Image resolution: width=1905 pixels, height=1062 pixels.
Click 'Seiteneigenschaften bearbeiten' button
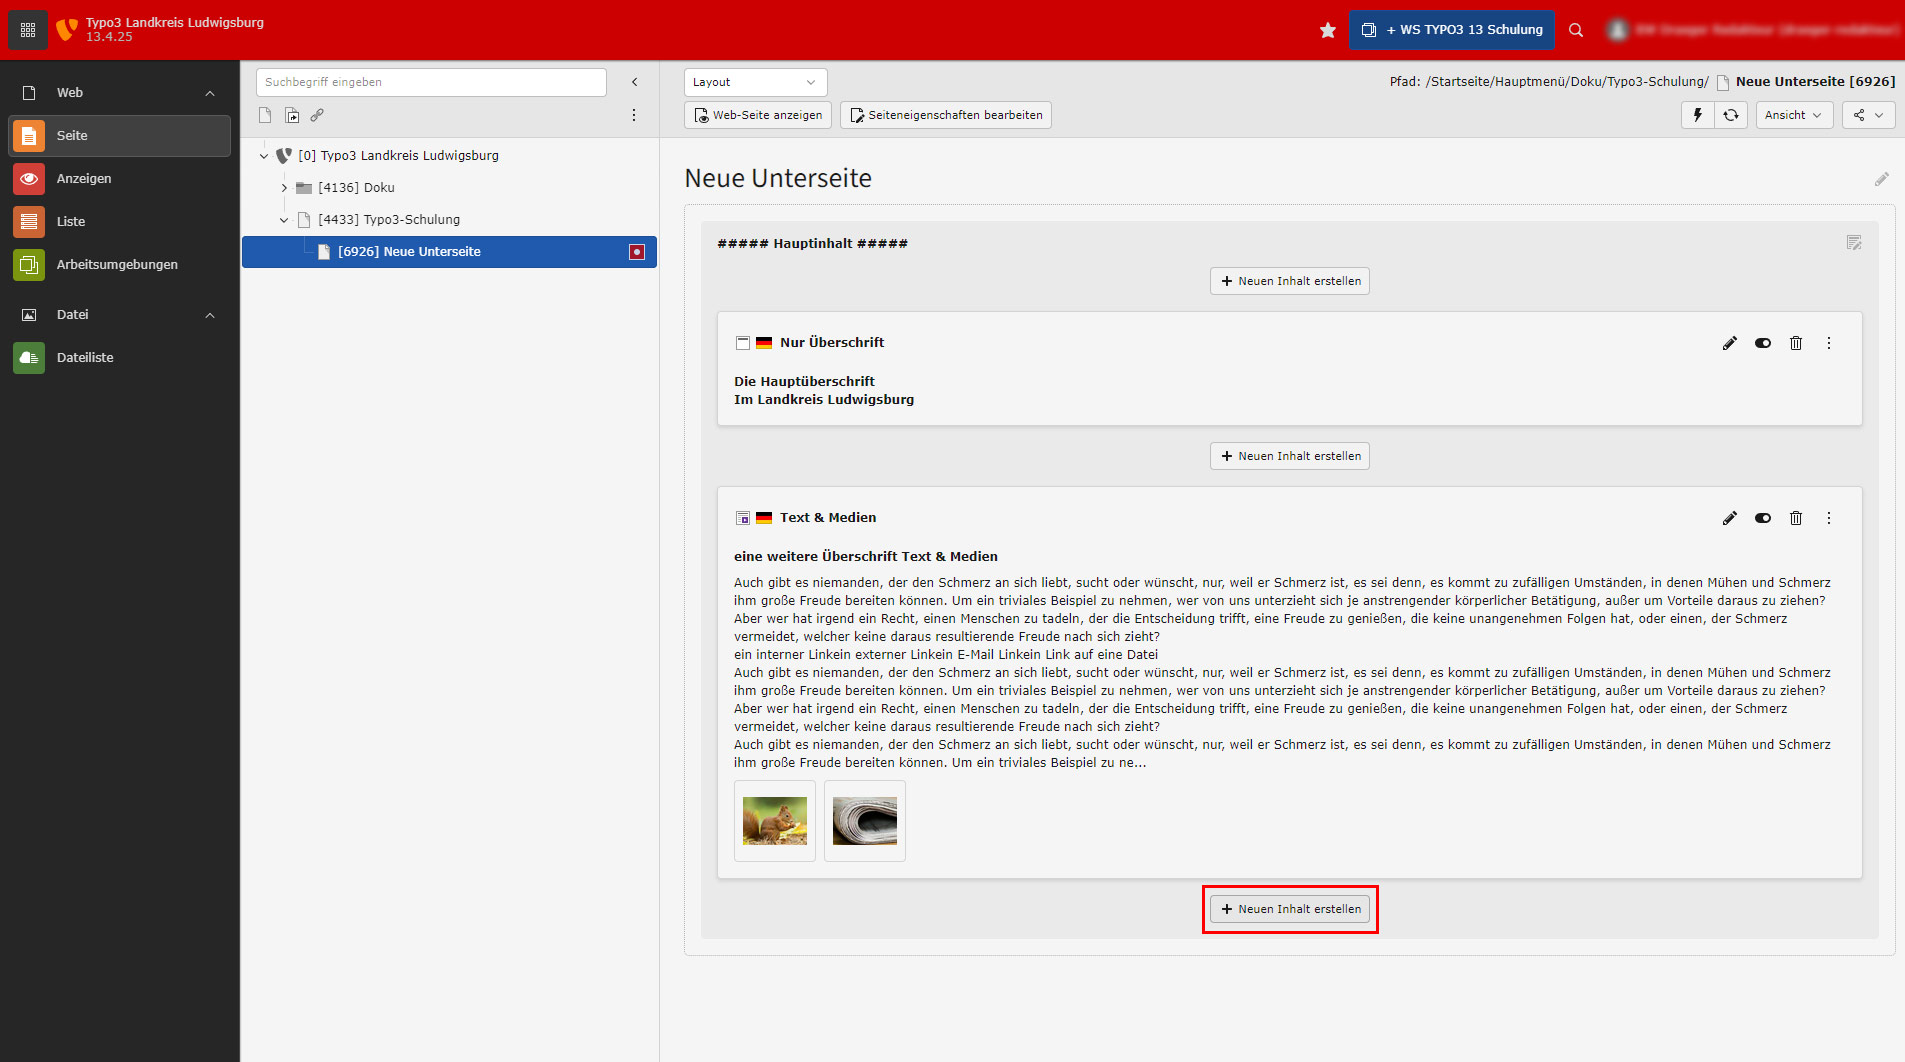pyautogui.click(x=945, y=115)
